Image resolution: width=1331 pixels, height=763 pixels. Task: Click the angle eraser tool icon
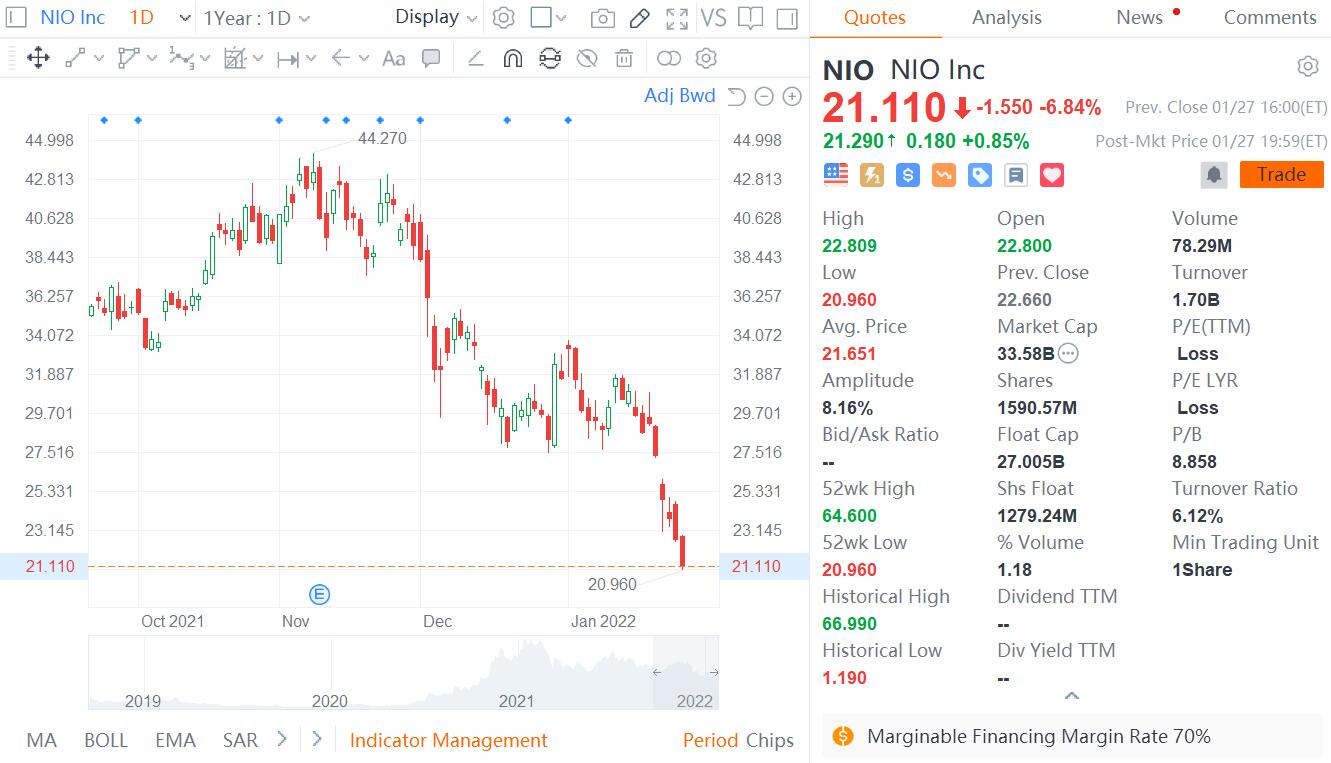click(475, 58)
